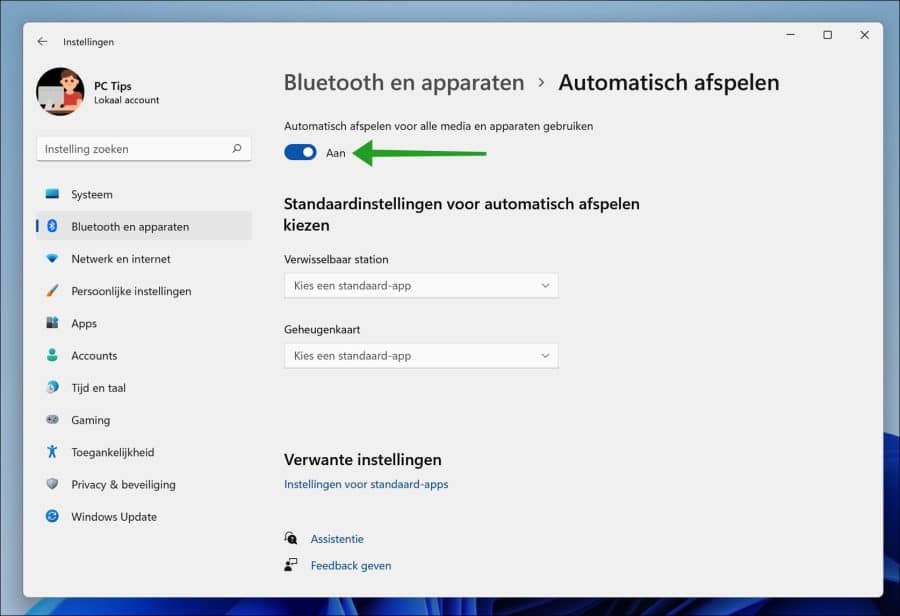Click the Gaming controller icon
The width and height of the screenshot is (900, 616).
(x=52, y=419)
